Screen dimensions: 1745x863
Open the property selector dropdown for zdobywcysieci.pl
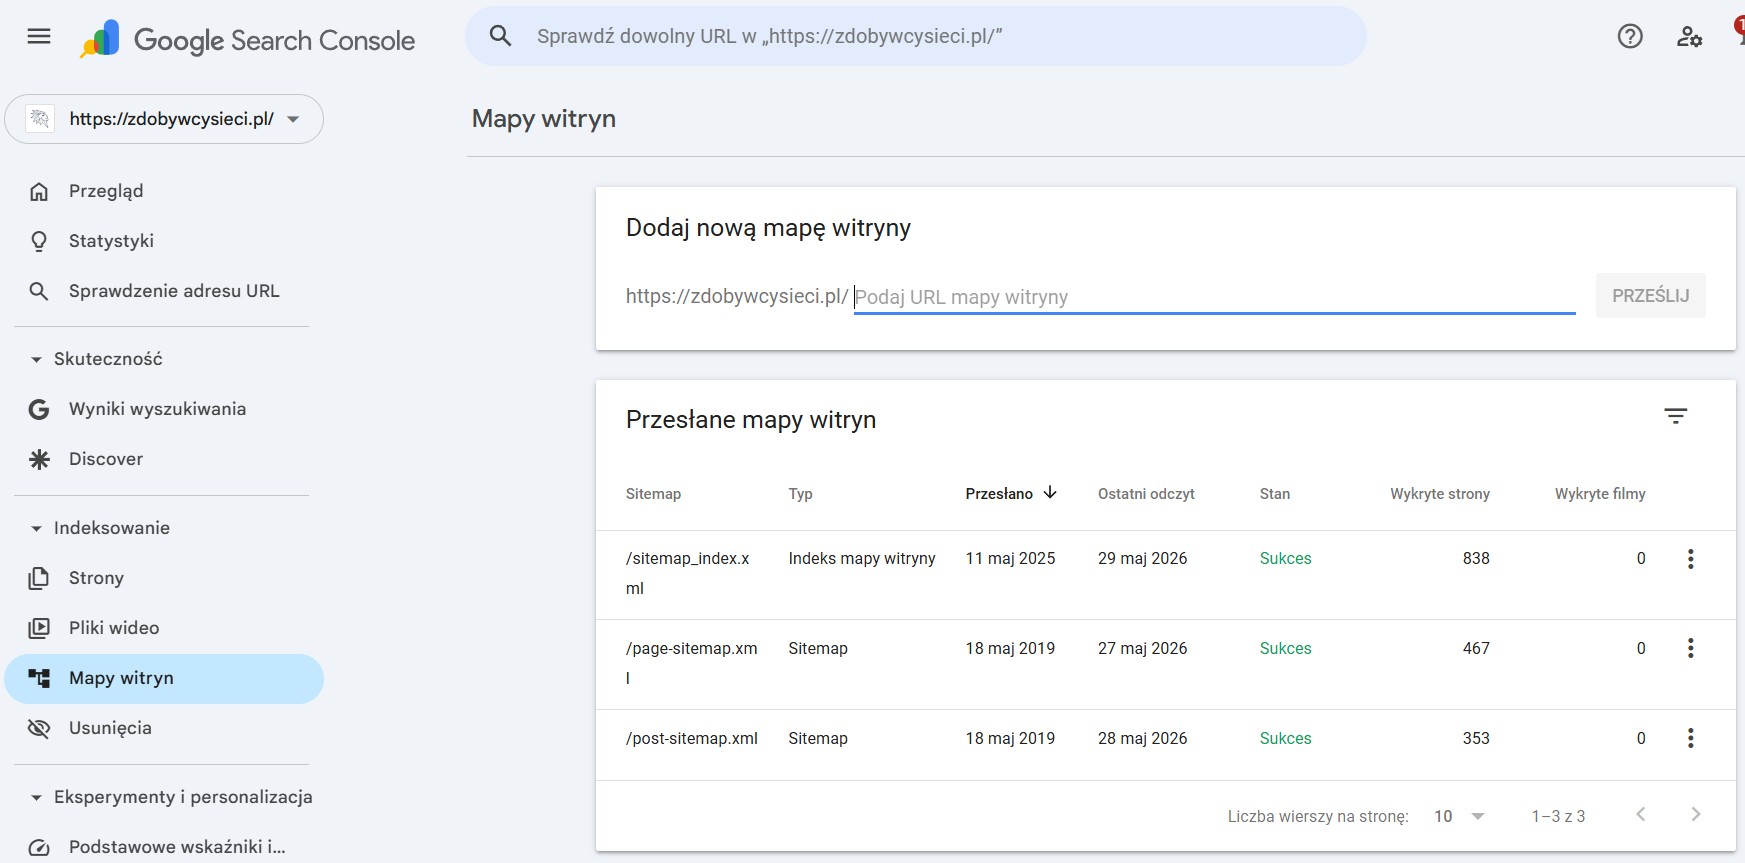[164, 119]
